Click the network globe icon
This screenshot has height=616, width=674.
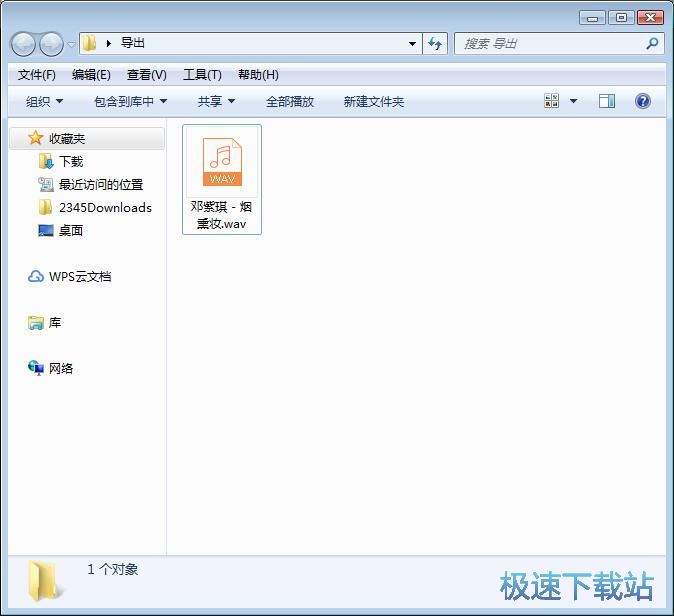point(36,368)
